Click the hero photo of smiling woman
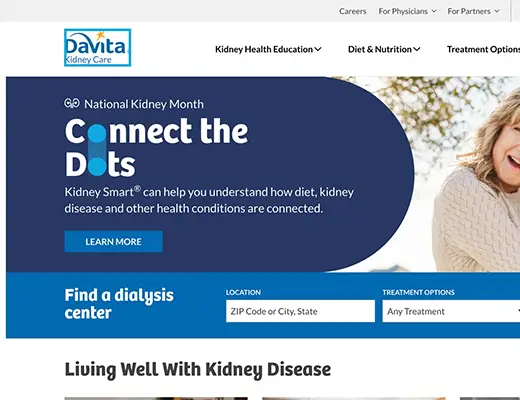 pos(467,173)
